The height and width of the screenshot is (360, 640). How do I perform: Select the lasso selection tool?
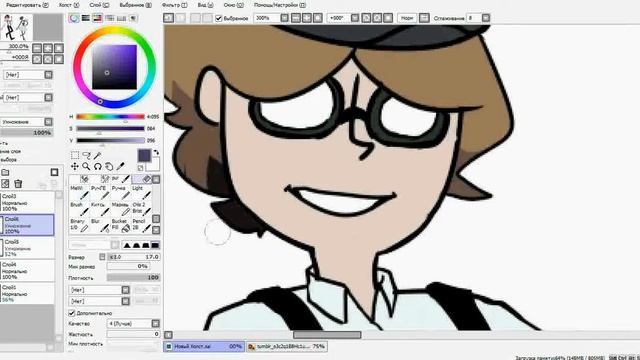[x=86, y=155]
